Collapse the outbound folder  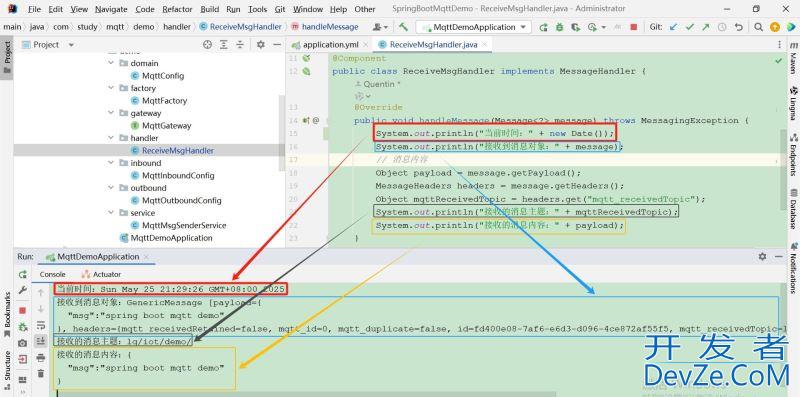point(111,188)
